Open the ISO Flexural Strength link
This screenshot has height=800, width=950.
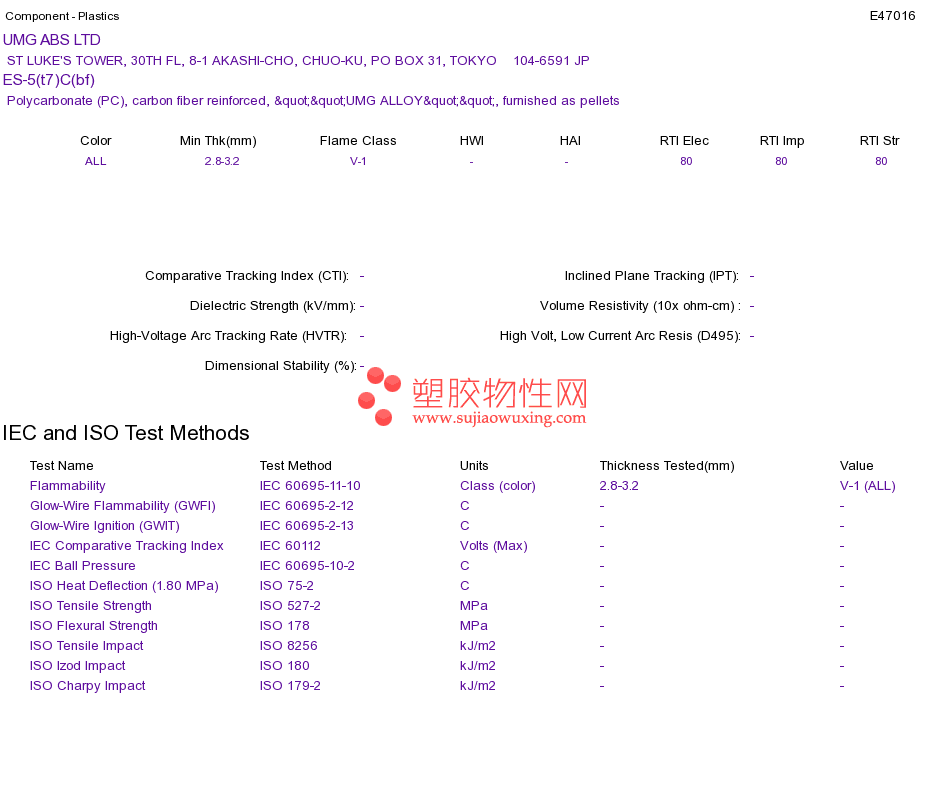(94, 625)
